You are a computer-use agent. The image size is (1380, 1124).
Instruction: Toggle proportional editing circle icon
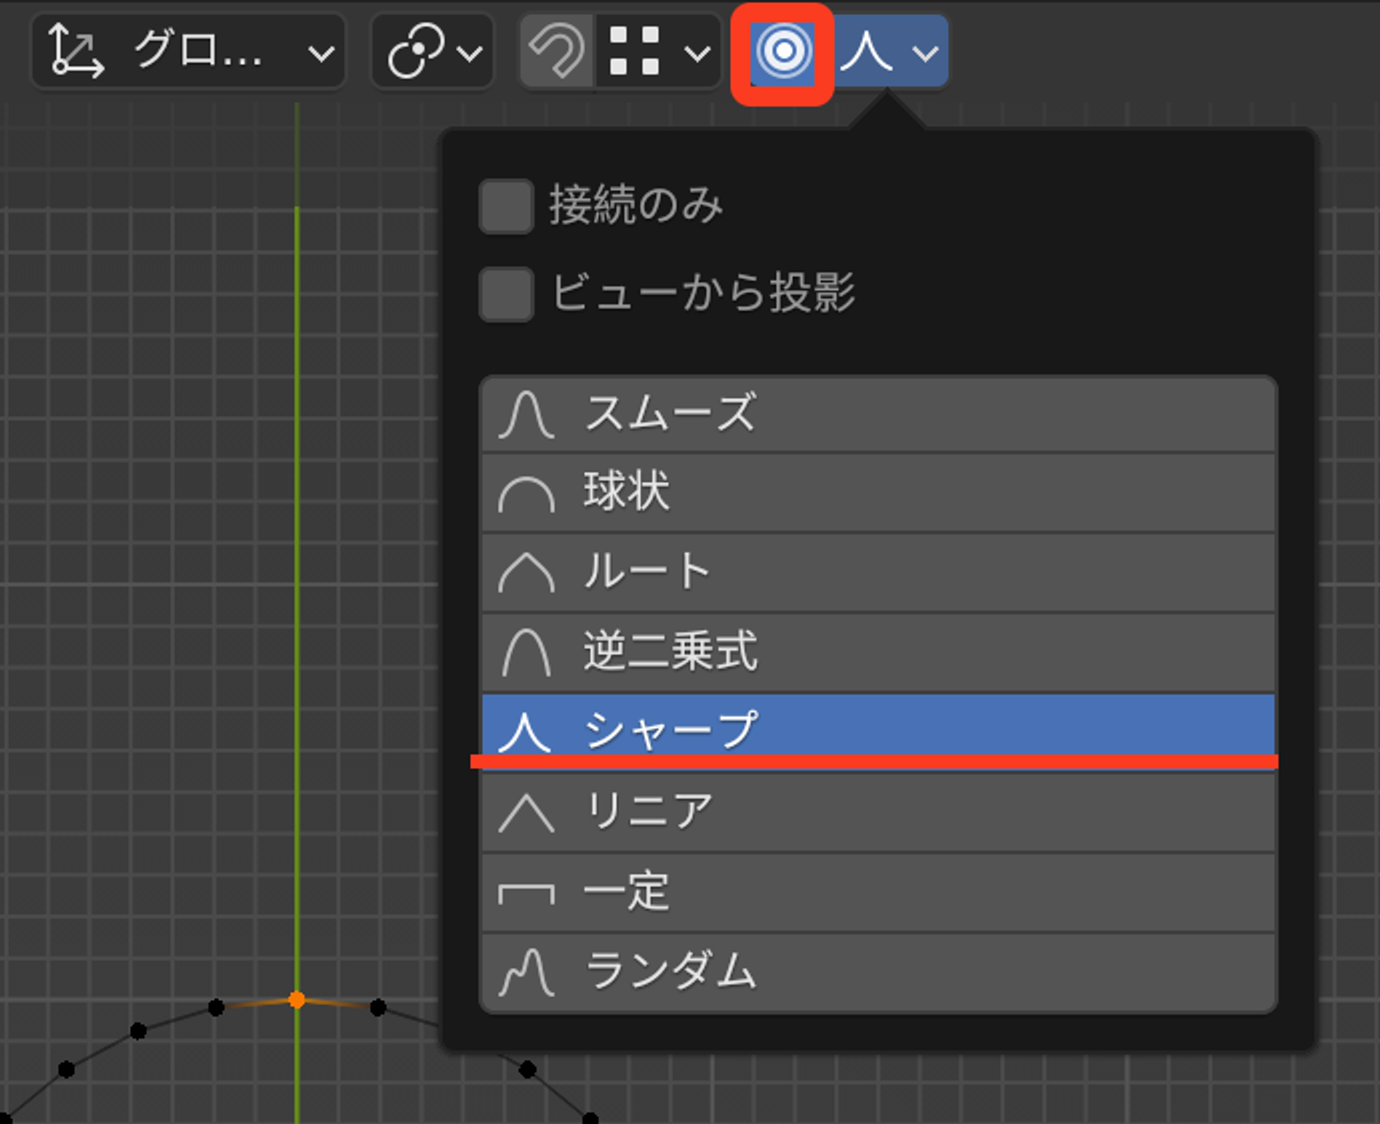tap(783, 52)
